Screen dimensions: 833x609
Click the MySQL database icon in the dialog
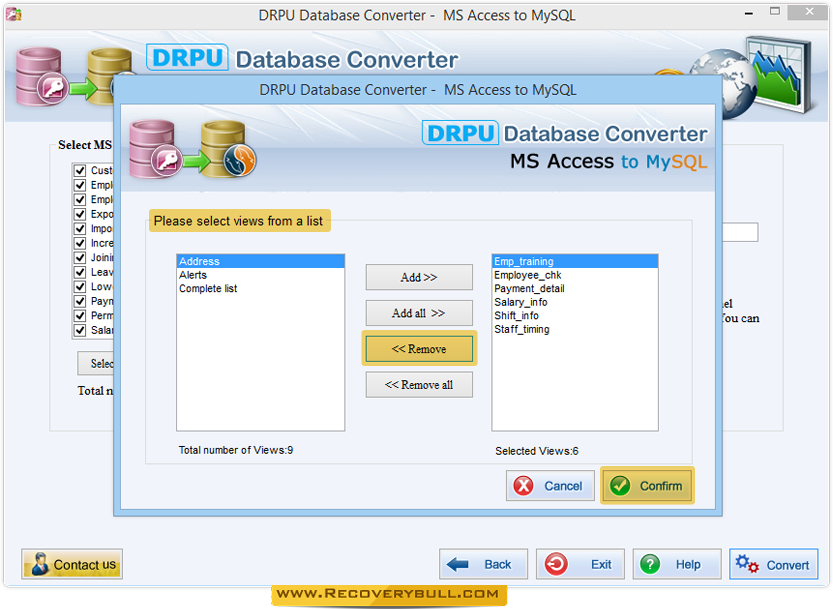pos(228,149)
